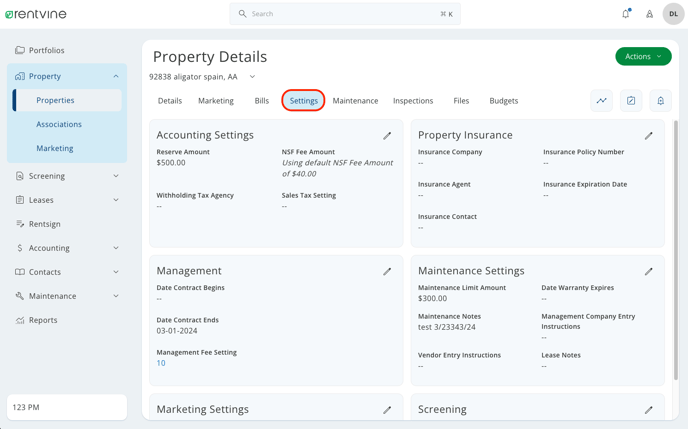Edit Screening section with the pencil icon
The image size is (688, 429).
click(x=649, y=410)
